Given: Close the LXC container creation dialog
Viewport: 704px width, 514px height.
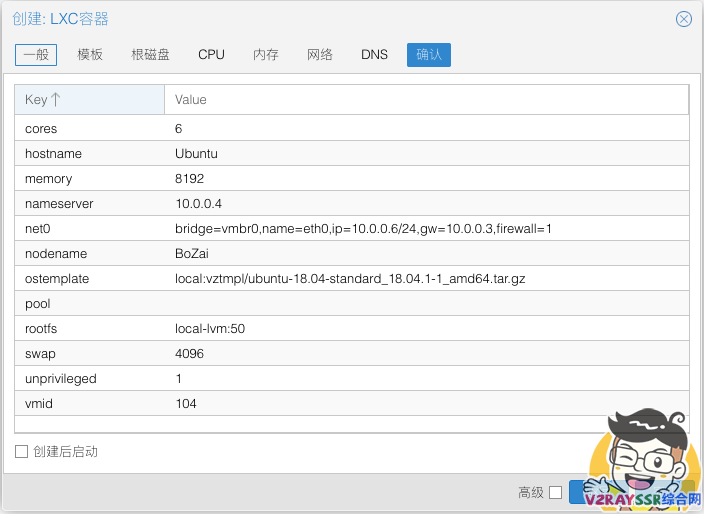Looking at the screenshot, I should click(x=684, y=19).
